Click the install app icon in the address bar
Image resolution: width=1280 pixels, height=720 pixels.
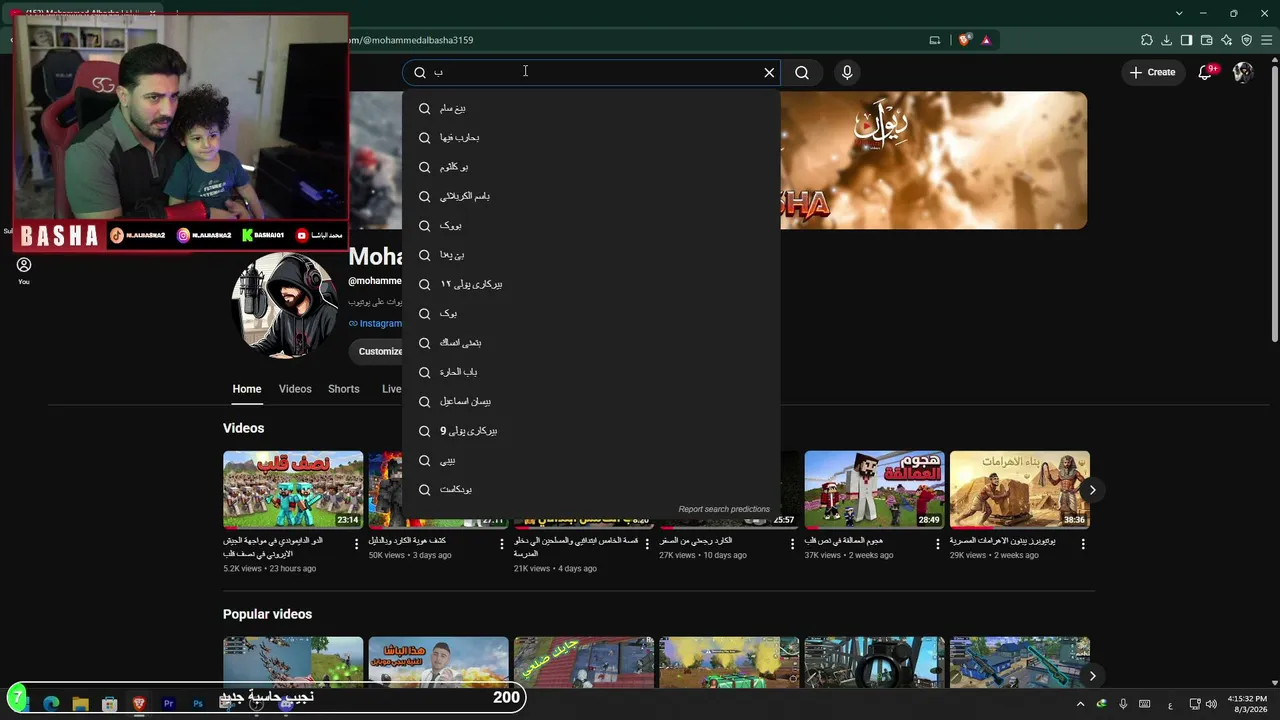[935, 40]
